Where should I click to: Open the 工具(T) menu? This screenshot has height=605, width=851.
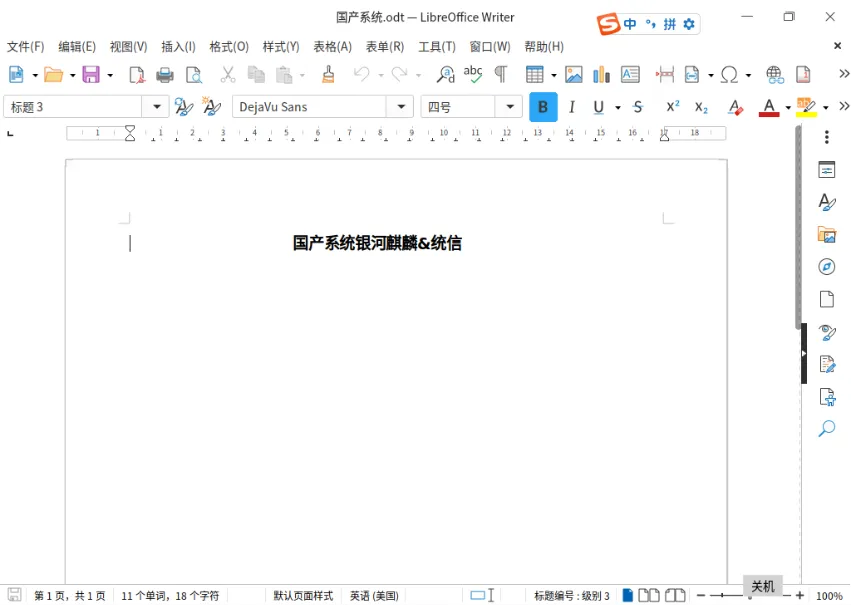[437, 47]
